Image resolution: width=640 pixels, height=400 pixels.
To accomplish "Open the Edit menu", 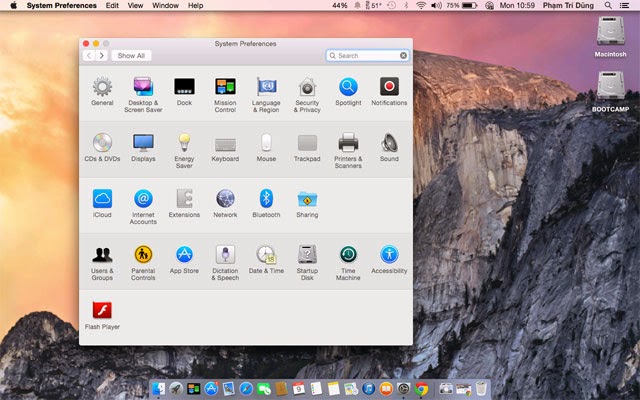I will (x=112, y=5).
